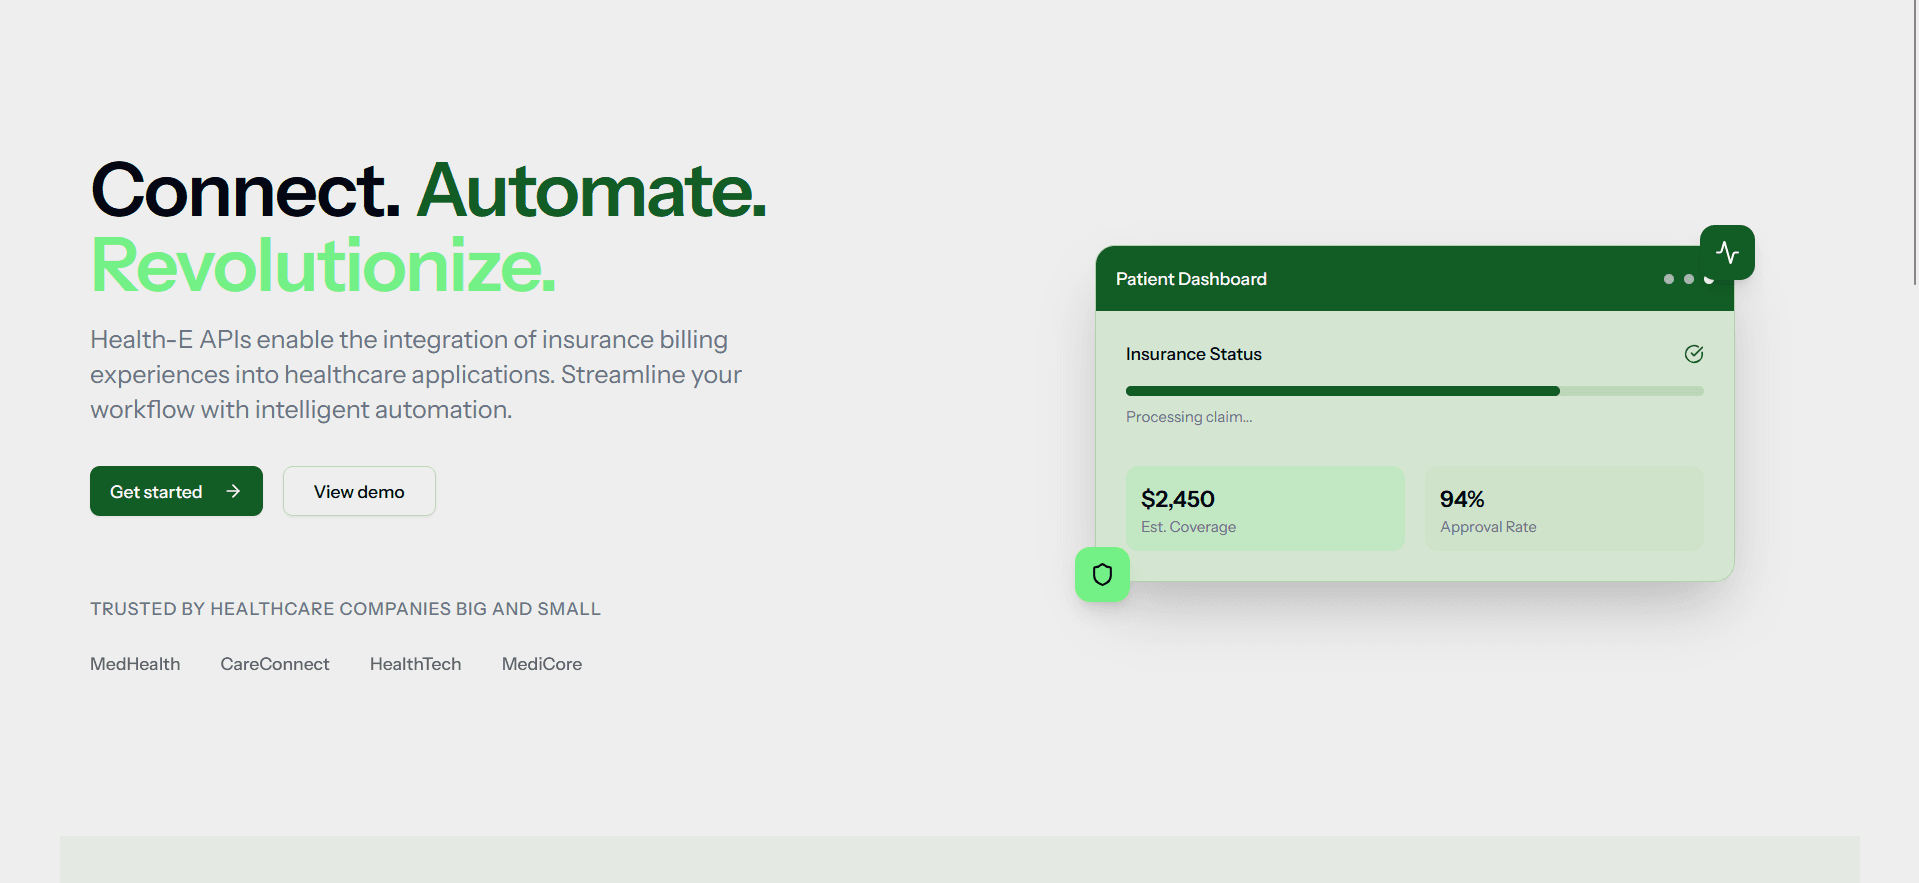Click the green shield icon badge
The image size is (1919, 883).
point(1102,574)
